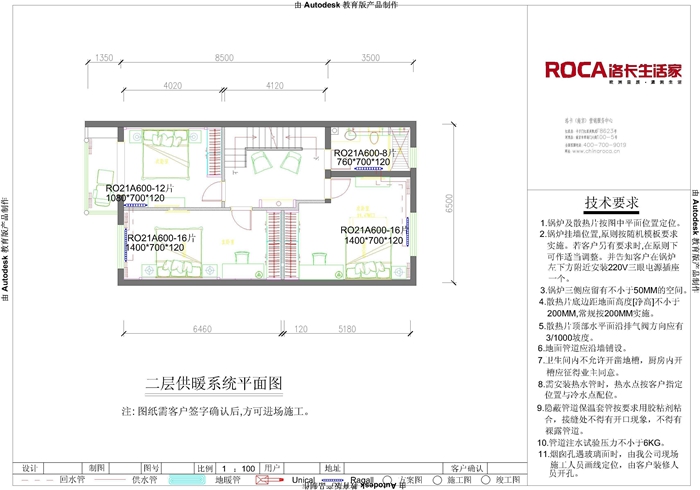
Task: Click the 设计 field in the title block
Action: pyautogui.click(x=29, y=467)
